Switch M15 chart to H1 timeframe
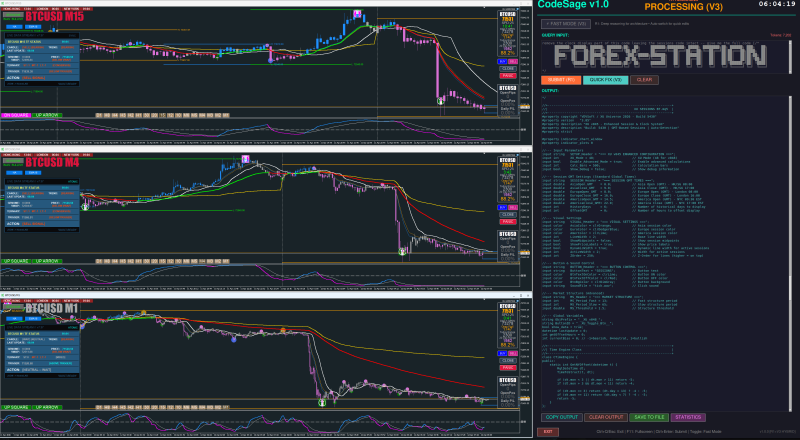 [139, 115]
